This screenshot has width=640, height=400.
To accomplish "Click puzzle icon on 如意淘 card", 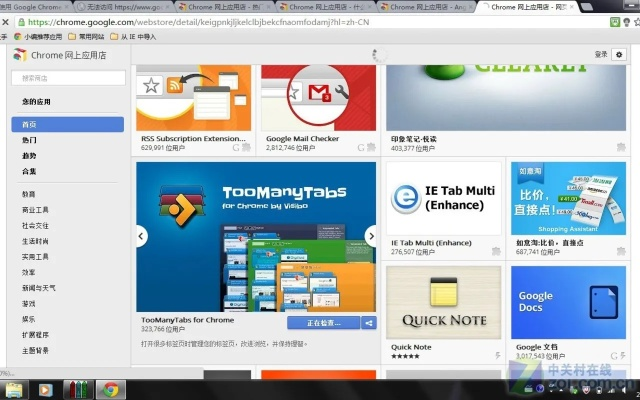I will tap(621, 251).
